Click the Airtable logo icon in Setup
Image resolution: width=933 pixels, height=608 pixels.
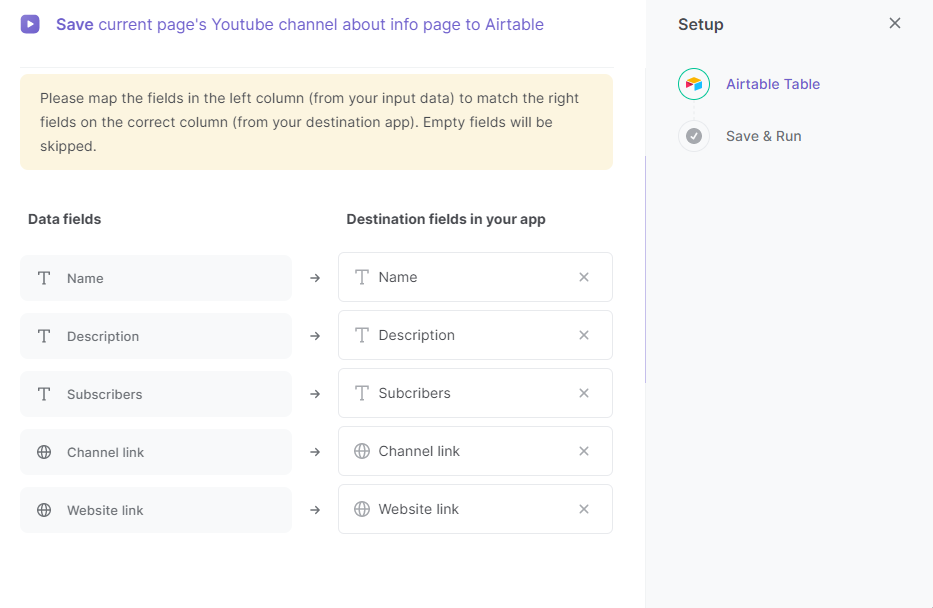point(694,84)
